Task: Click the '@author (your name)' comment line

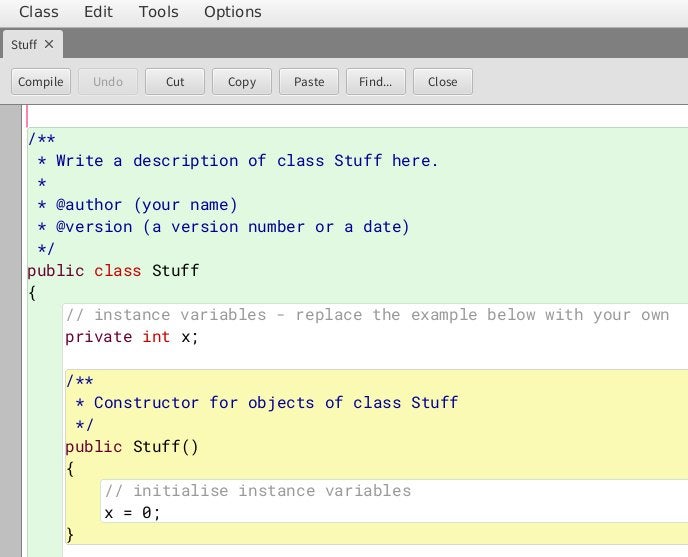Action: pyautogui.click(x=146, y=205)
